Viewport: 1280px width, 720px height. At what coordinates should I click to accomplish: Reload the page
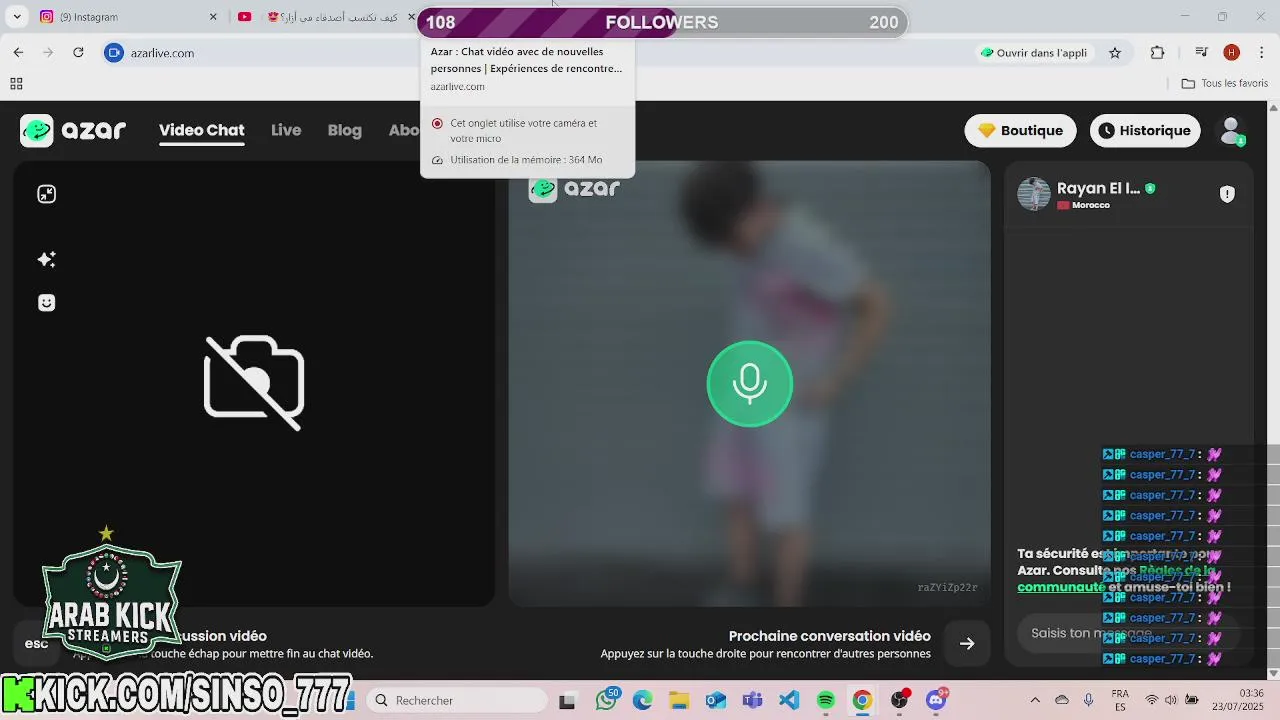[78, 53]
